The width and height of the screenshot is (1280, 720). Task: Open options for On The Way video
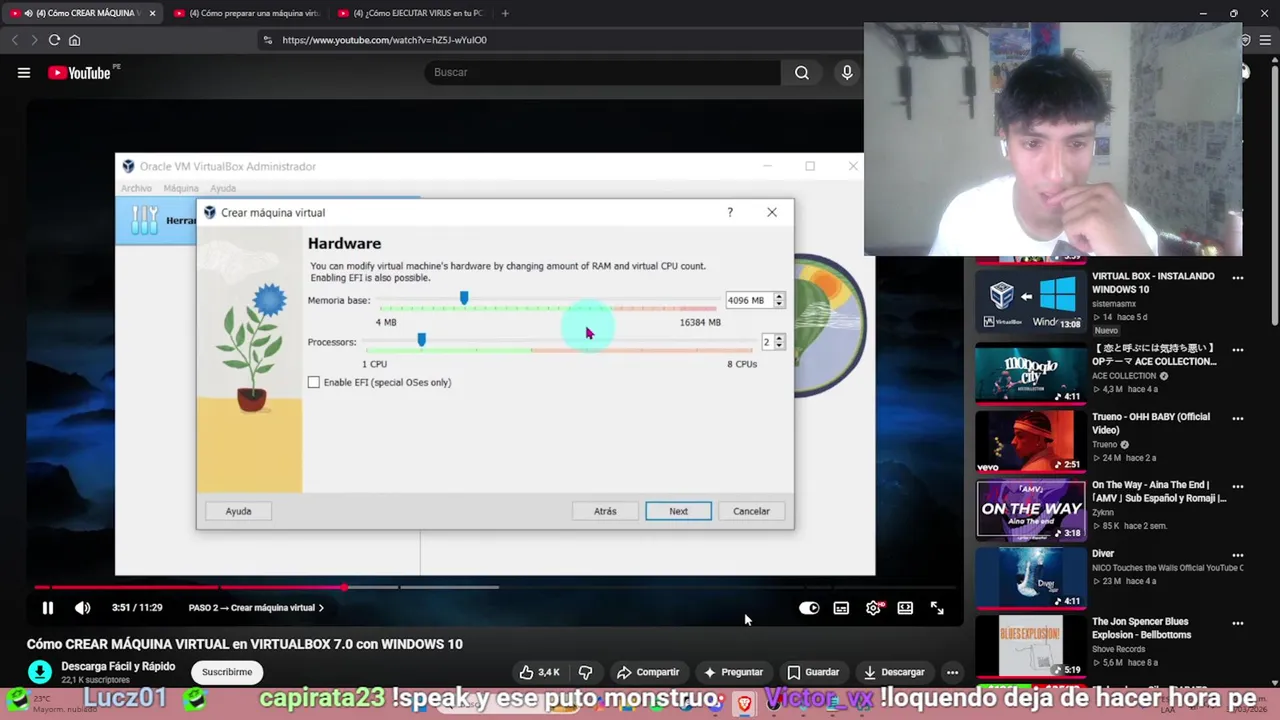click(x=1238, y=487)
